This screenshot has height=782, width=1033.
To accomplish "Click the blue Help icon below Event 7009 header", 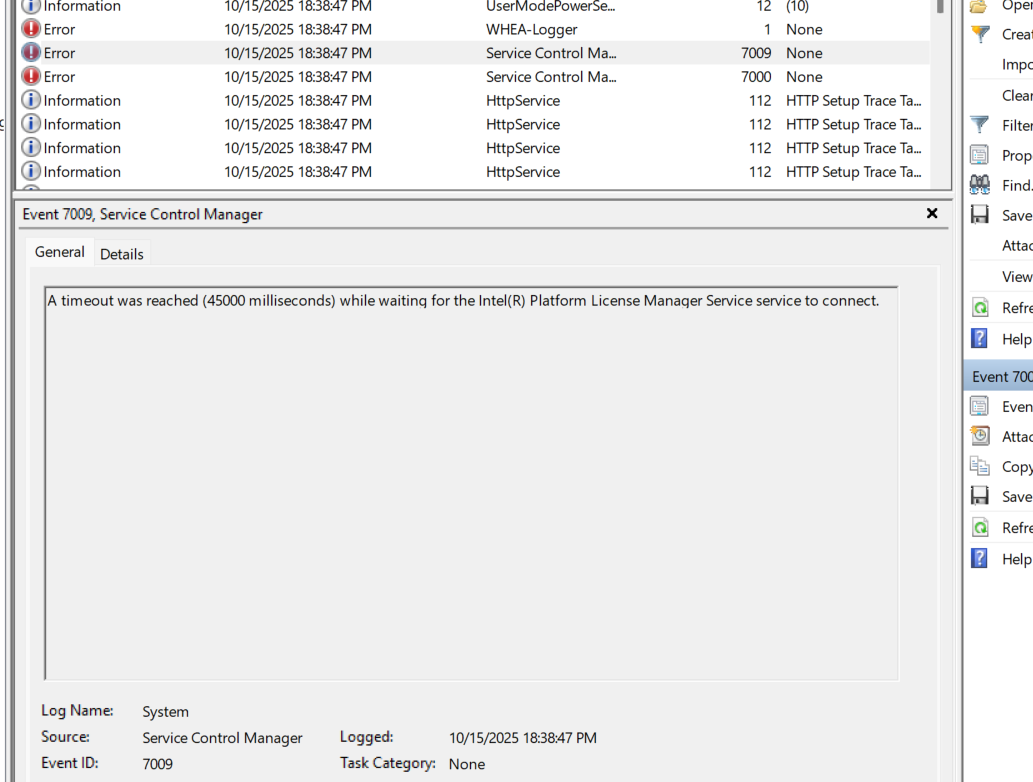I will 980,558.
